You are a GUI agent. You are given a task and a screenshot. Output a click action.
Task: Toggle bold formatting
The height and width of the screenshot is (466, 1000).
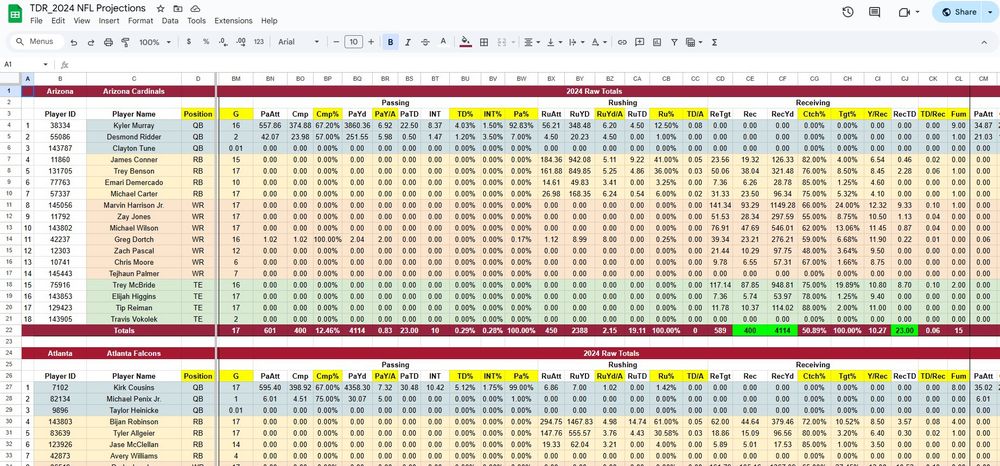pos(390,42)
